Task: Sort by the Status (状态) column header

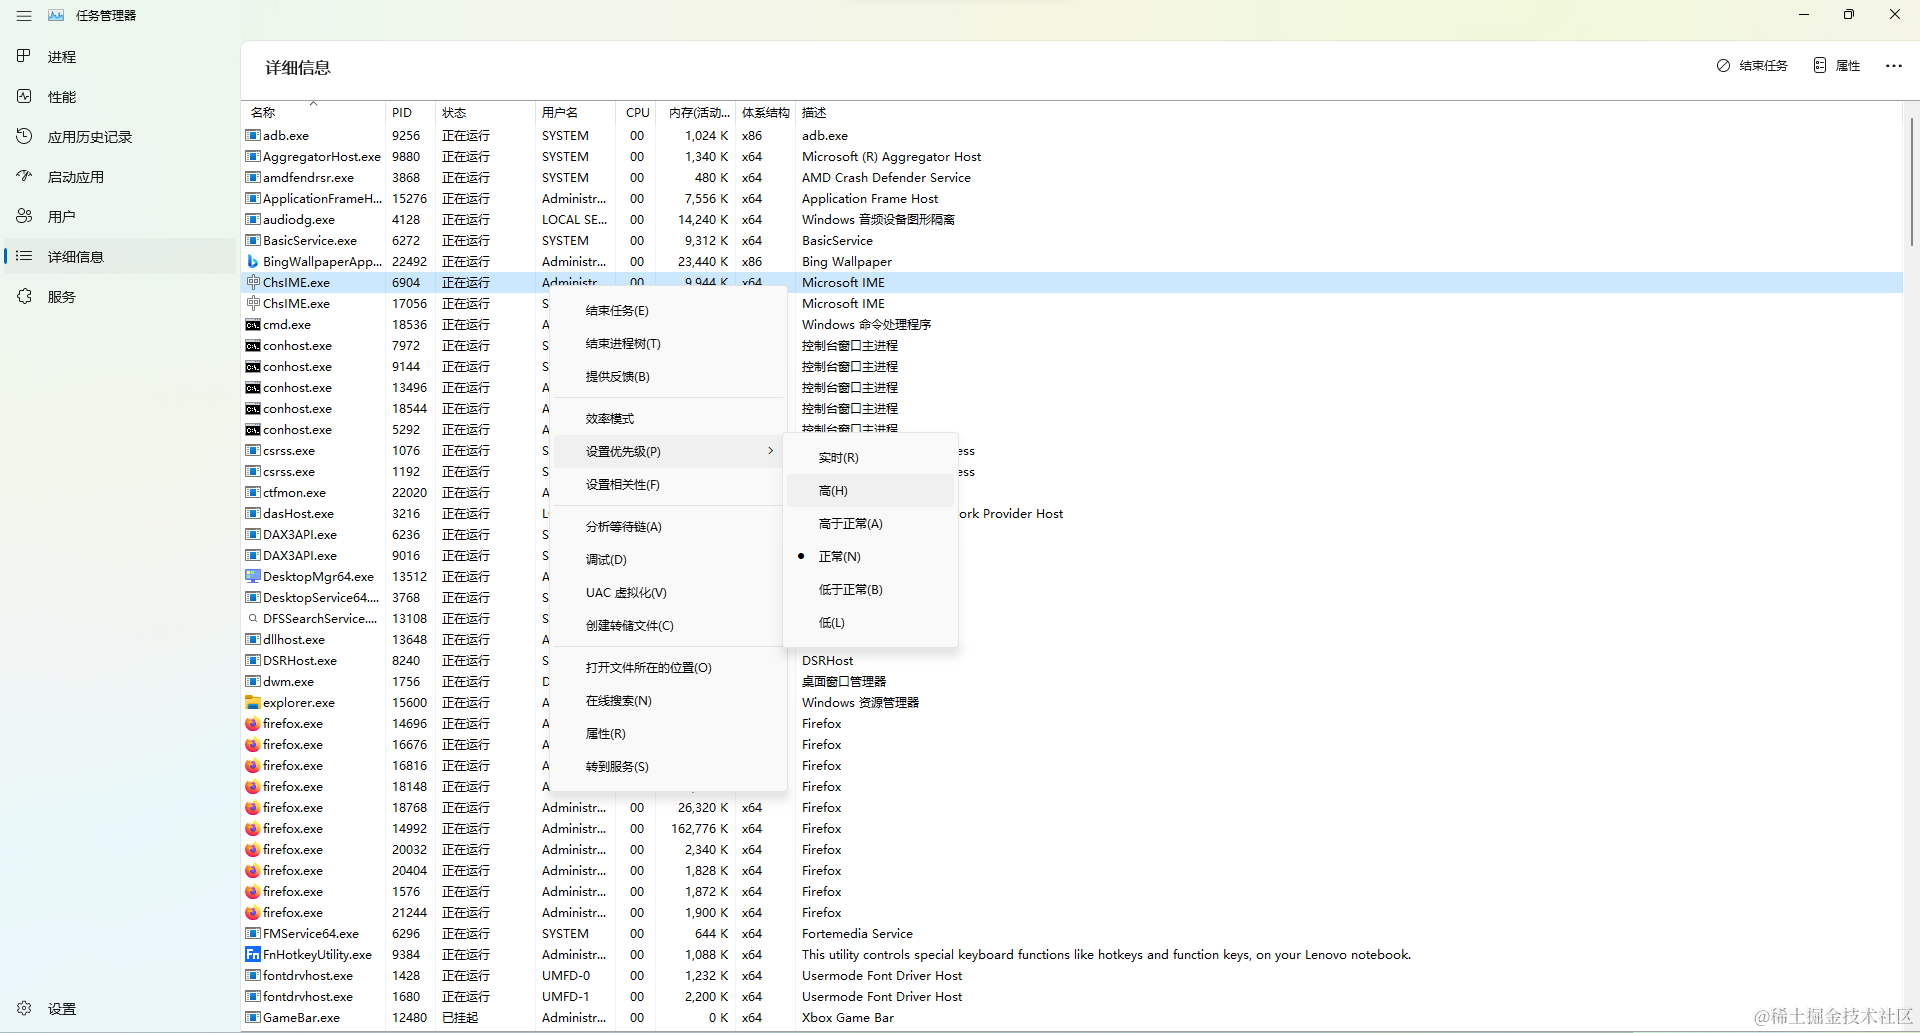Action: point(485,112)
